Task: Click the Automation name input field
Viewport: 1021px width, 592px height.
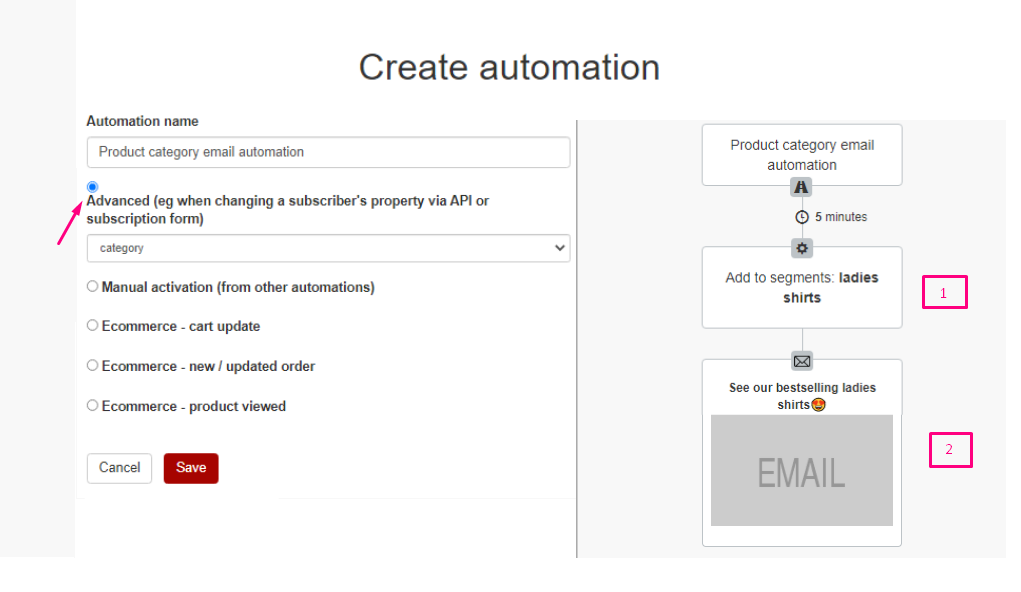Action: pos(328,152)
